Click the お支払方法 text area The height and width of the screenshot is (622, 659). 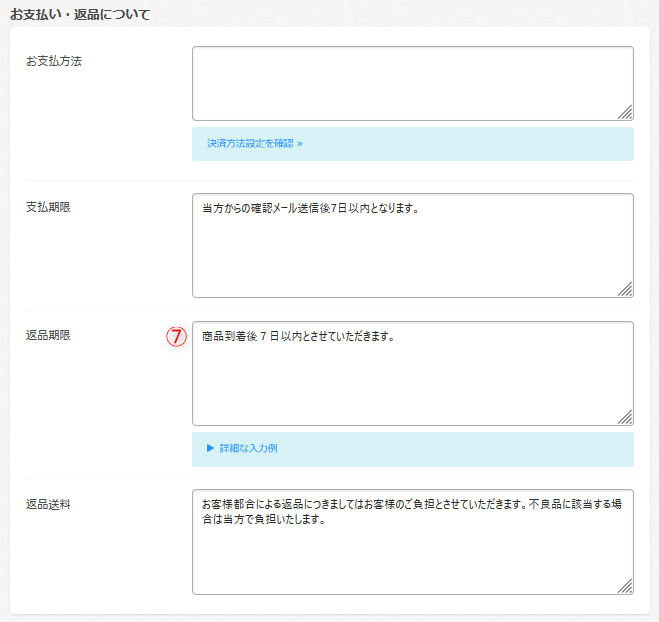412,84
